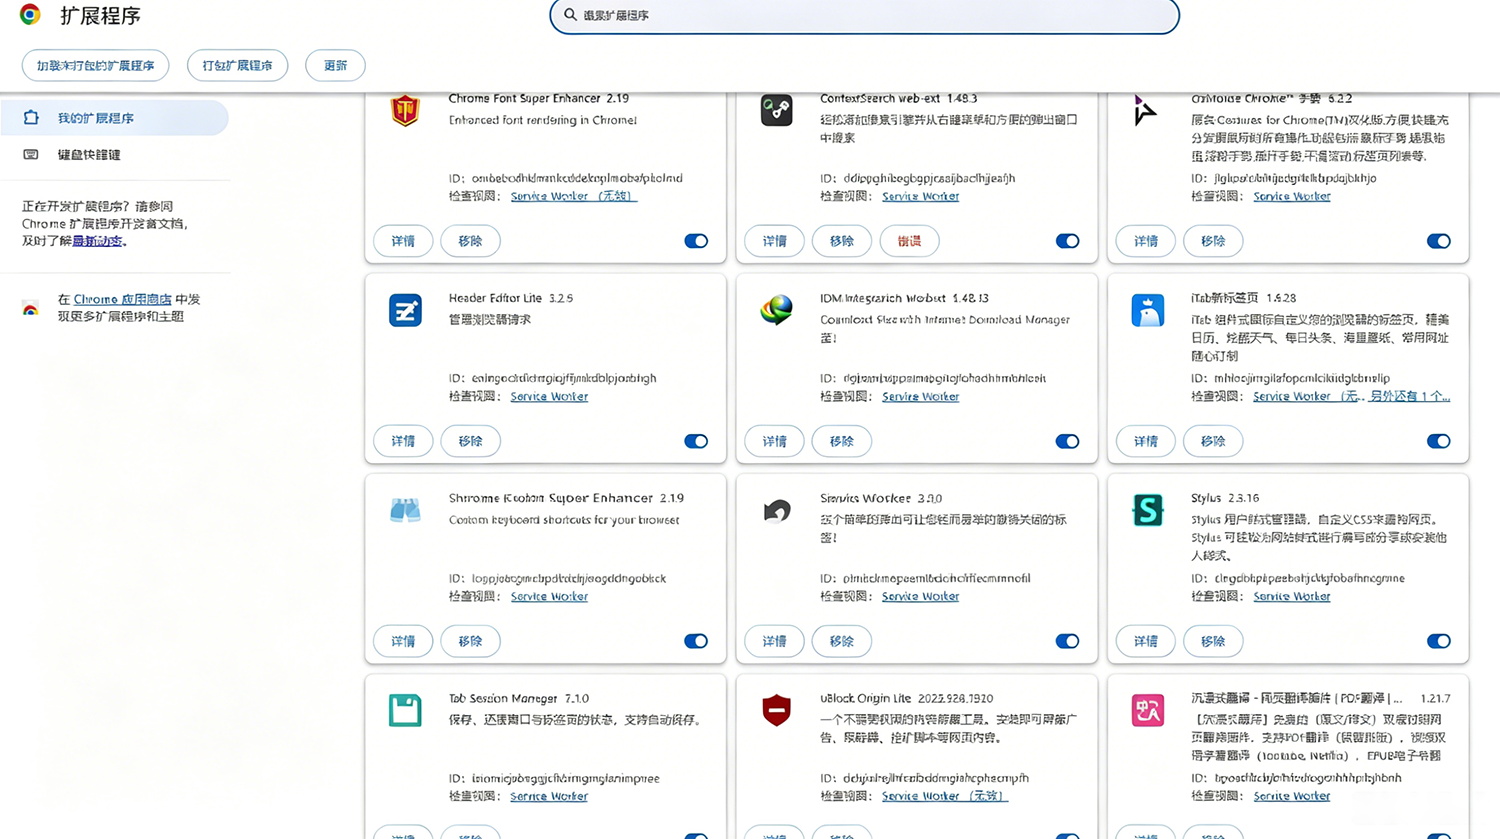Open the Chrome 应用商店 link
This screenshot has width=1500, height=839.
tap(122, 299)
